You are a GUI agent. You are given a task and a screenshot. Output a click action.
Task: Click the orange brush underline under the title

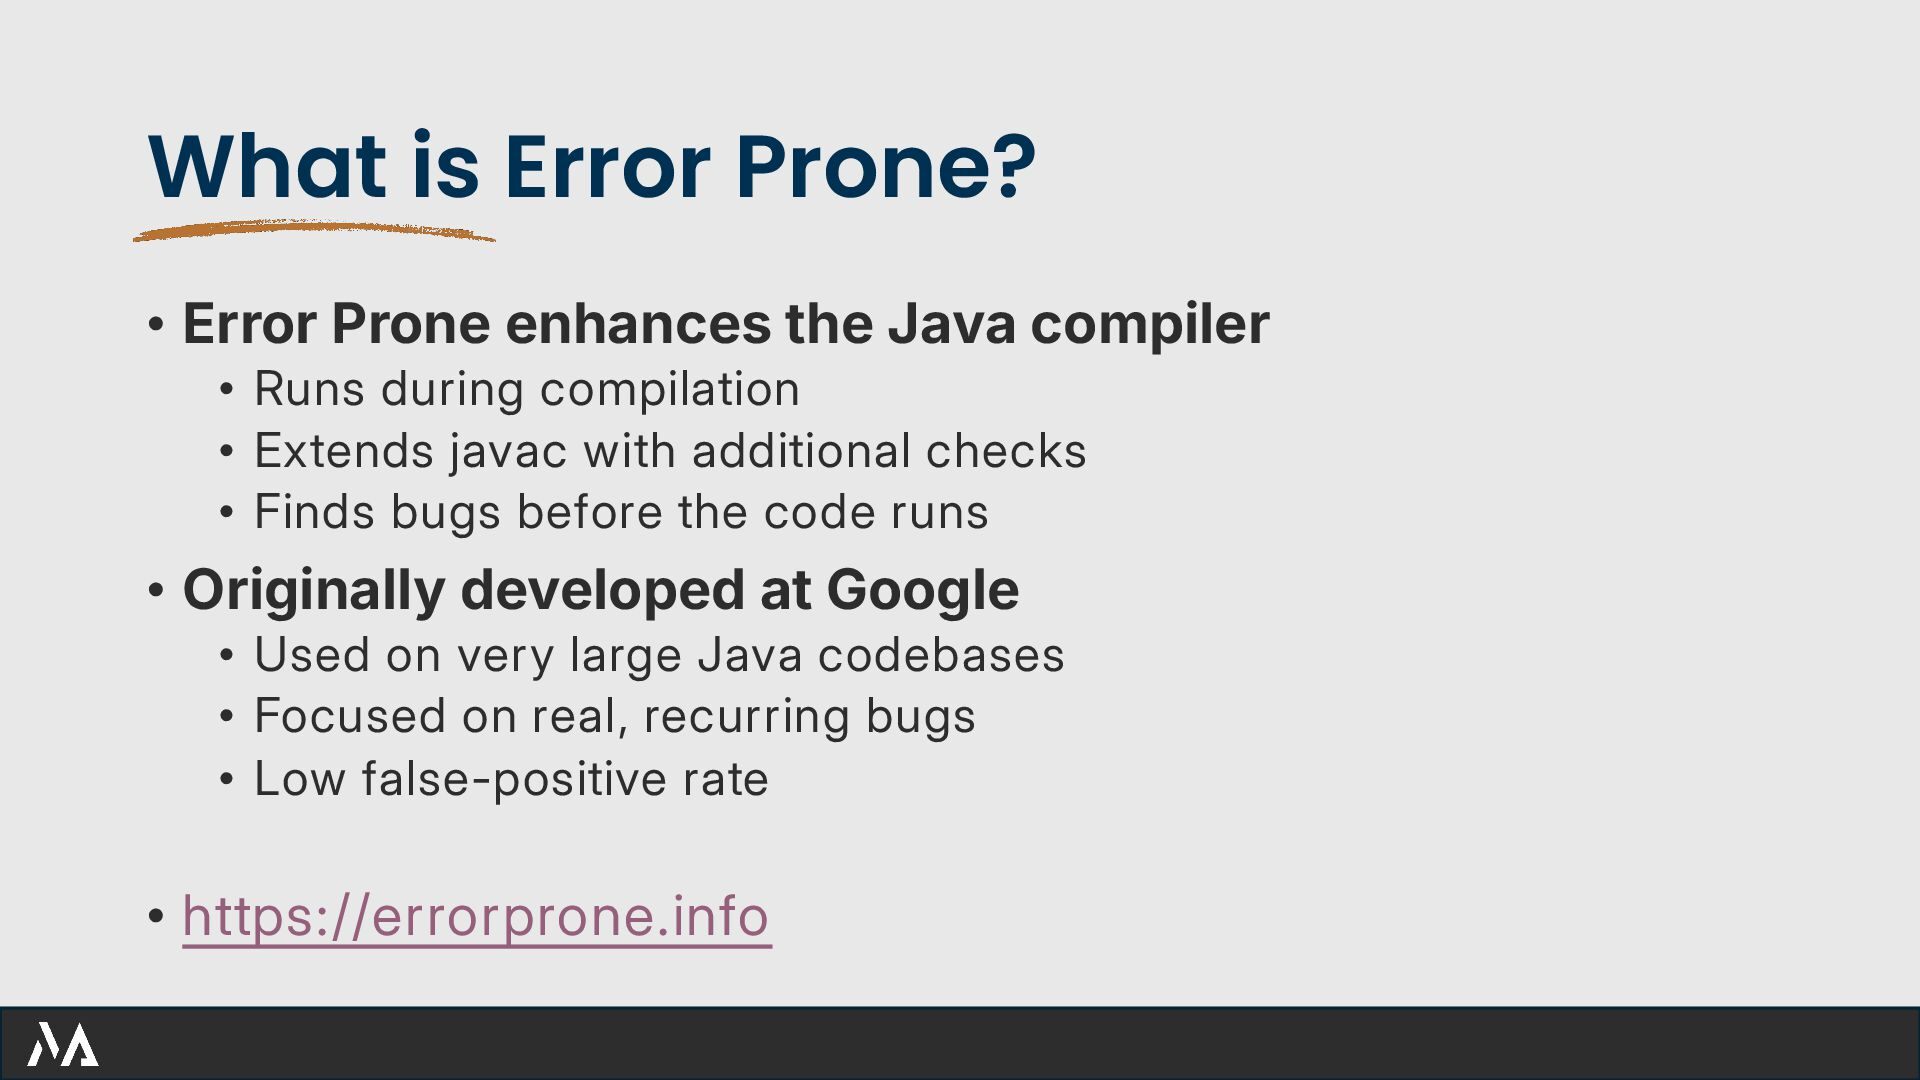[314, 231]
